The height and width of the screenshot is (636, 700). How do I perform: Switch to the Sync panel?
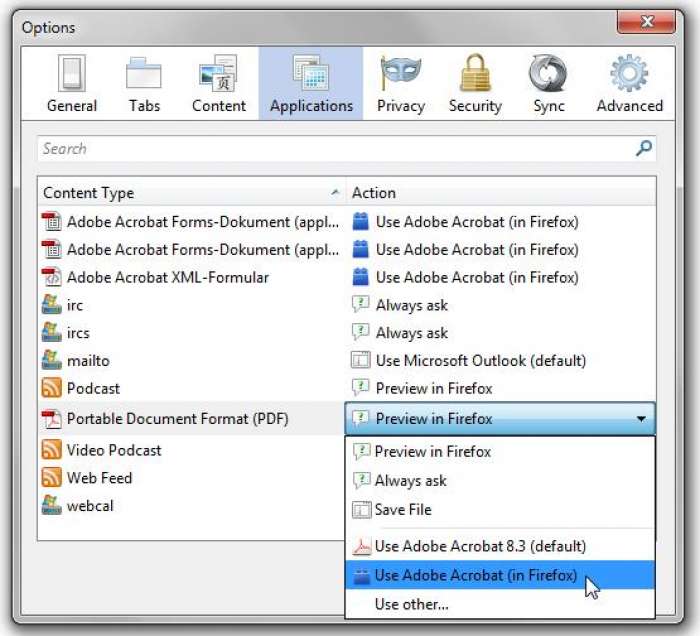(x=549, y=84)
